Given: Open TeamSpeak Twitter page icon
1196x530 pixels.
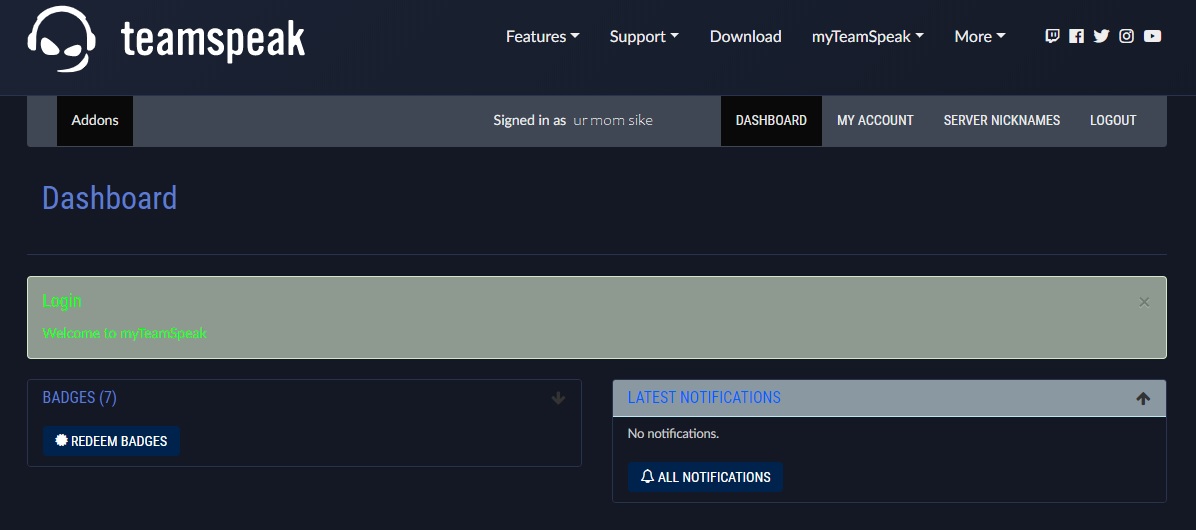Looking at the screenshot, I should (1101, 36).
